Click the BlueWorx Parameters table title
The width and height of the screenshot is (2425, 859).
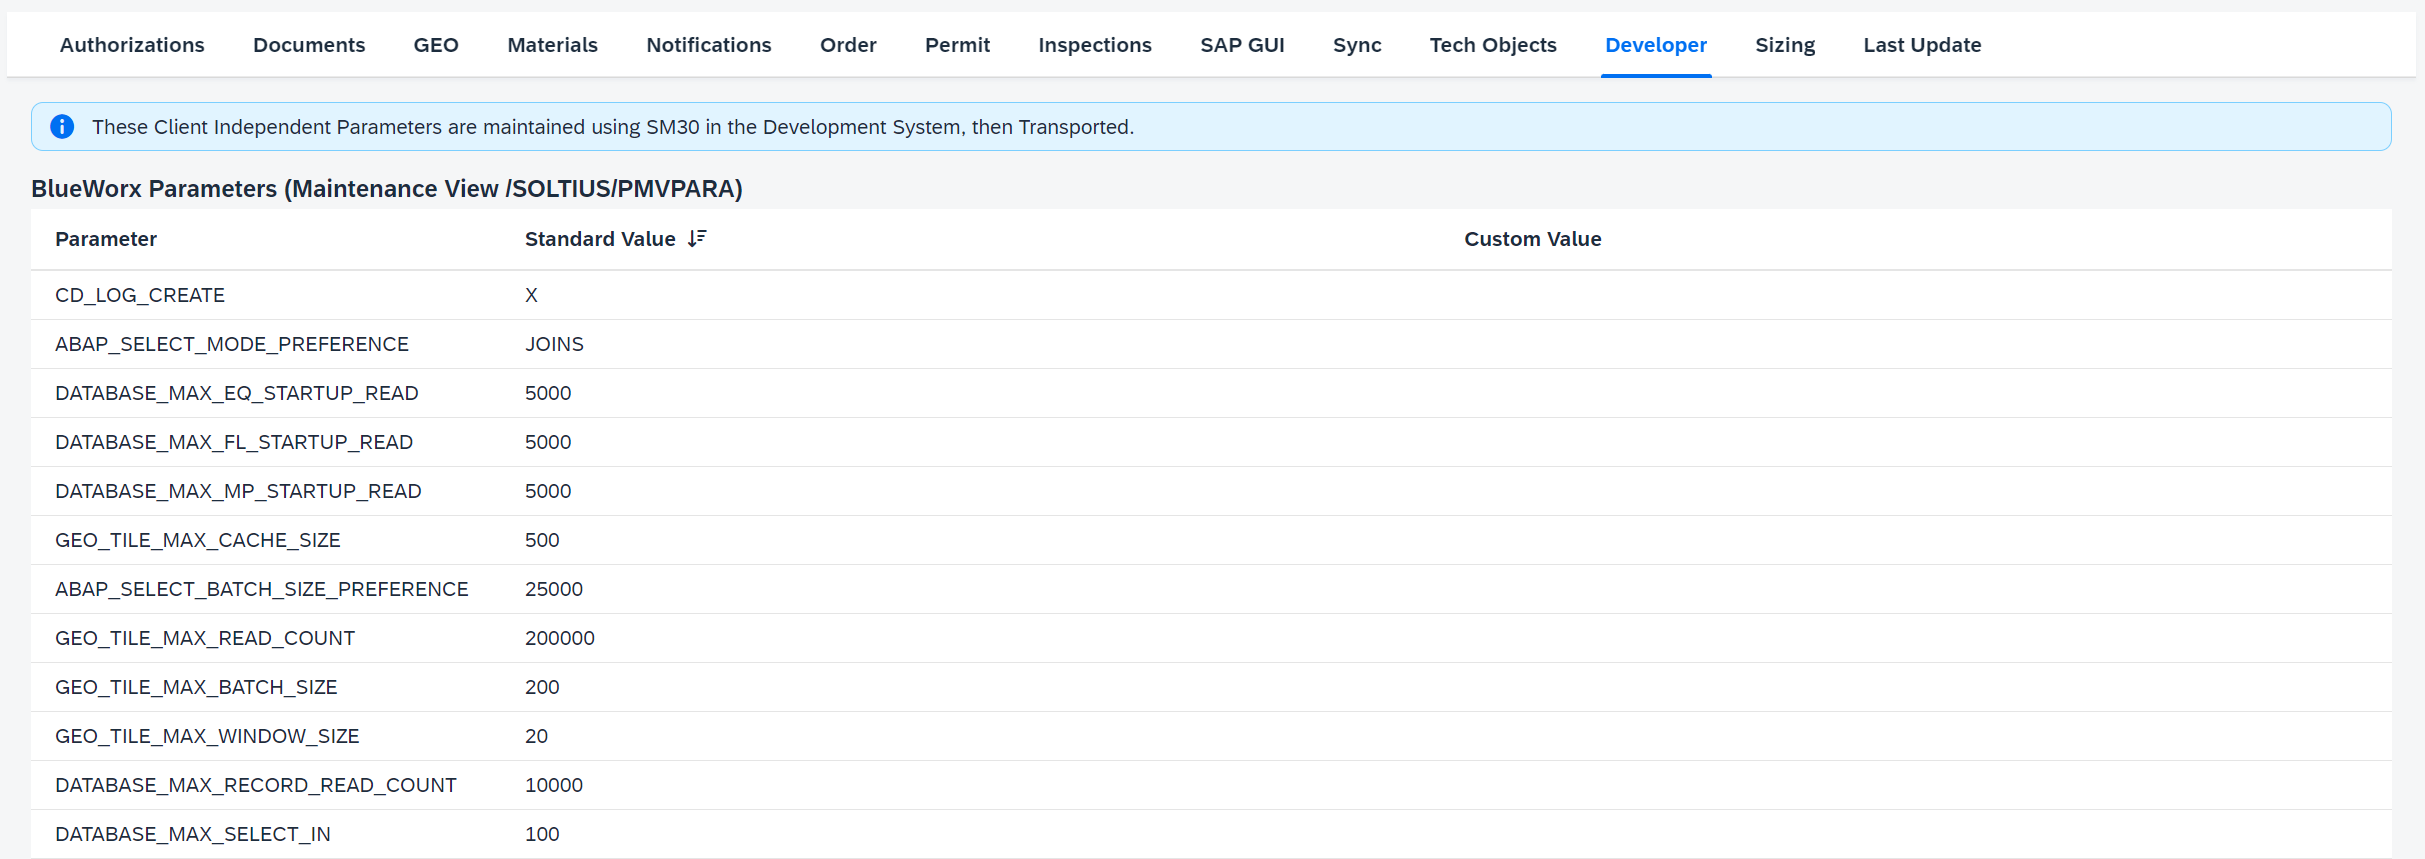click(387, 189)
